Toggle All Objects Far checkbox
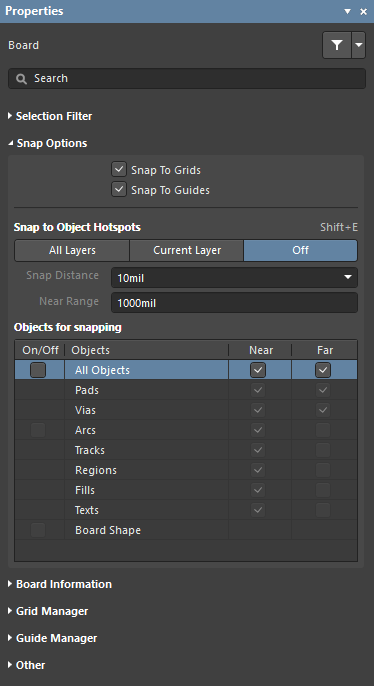 click(x=323, y=370)
